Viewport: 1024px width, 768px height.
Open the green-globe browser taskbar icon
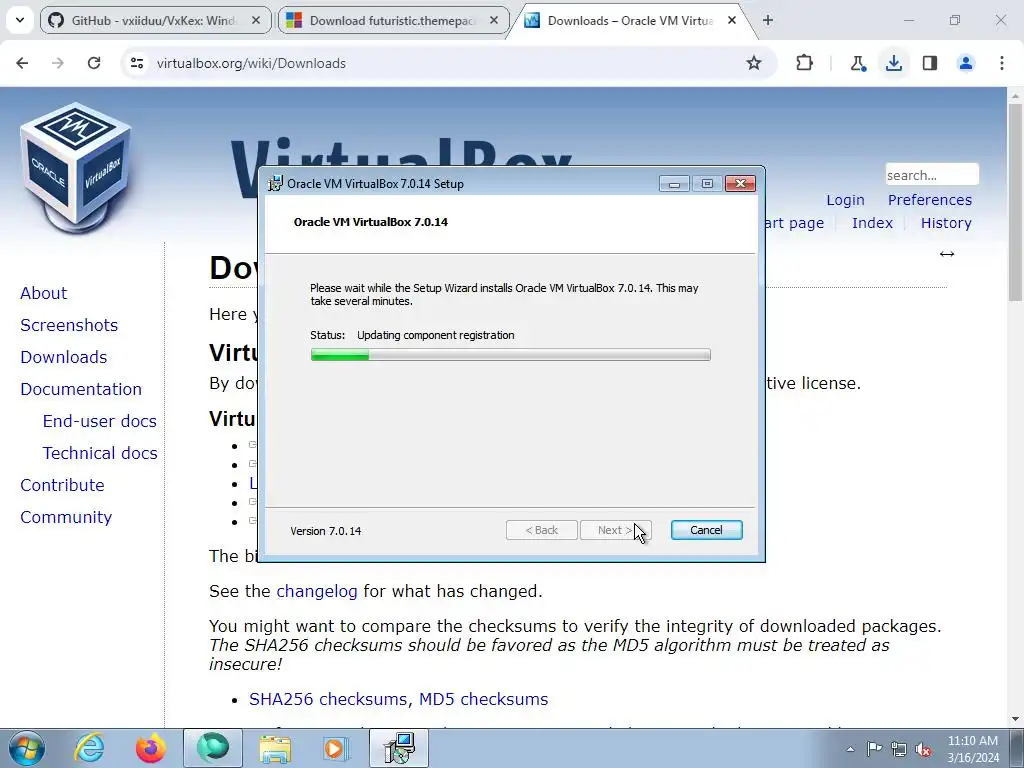click(213, 748)
